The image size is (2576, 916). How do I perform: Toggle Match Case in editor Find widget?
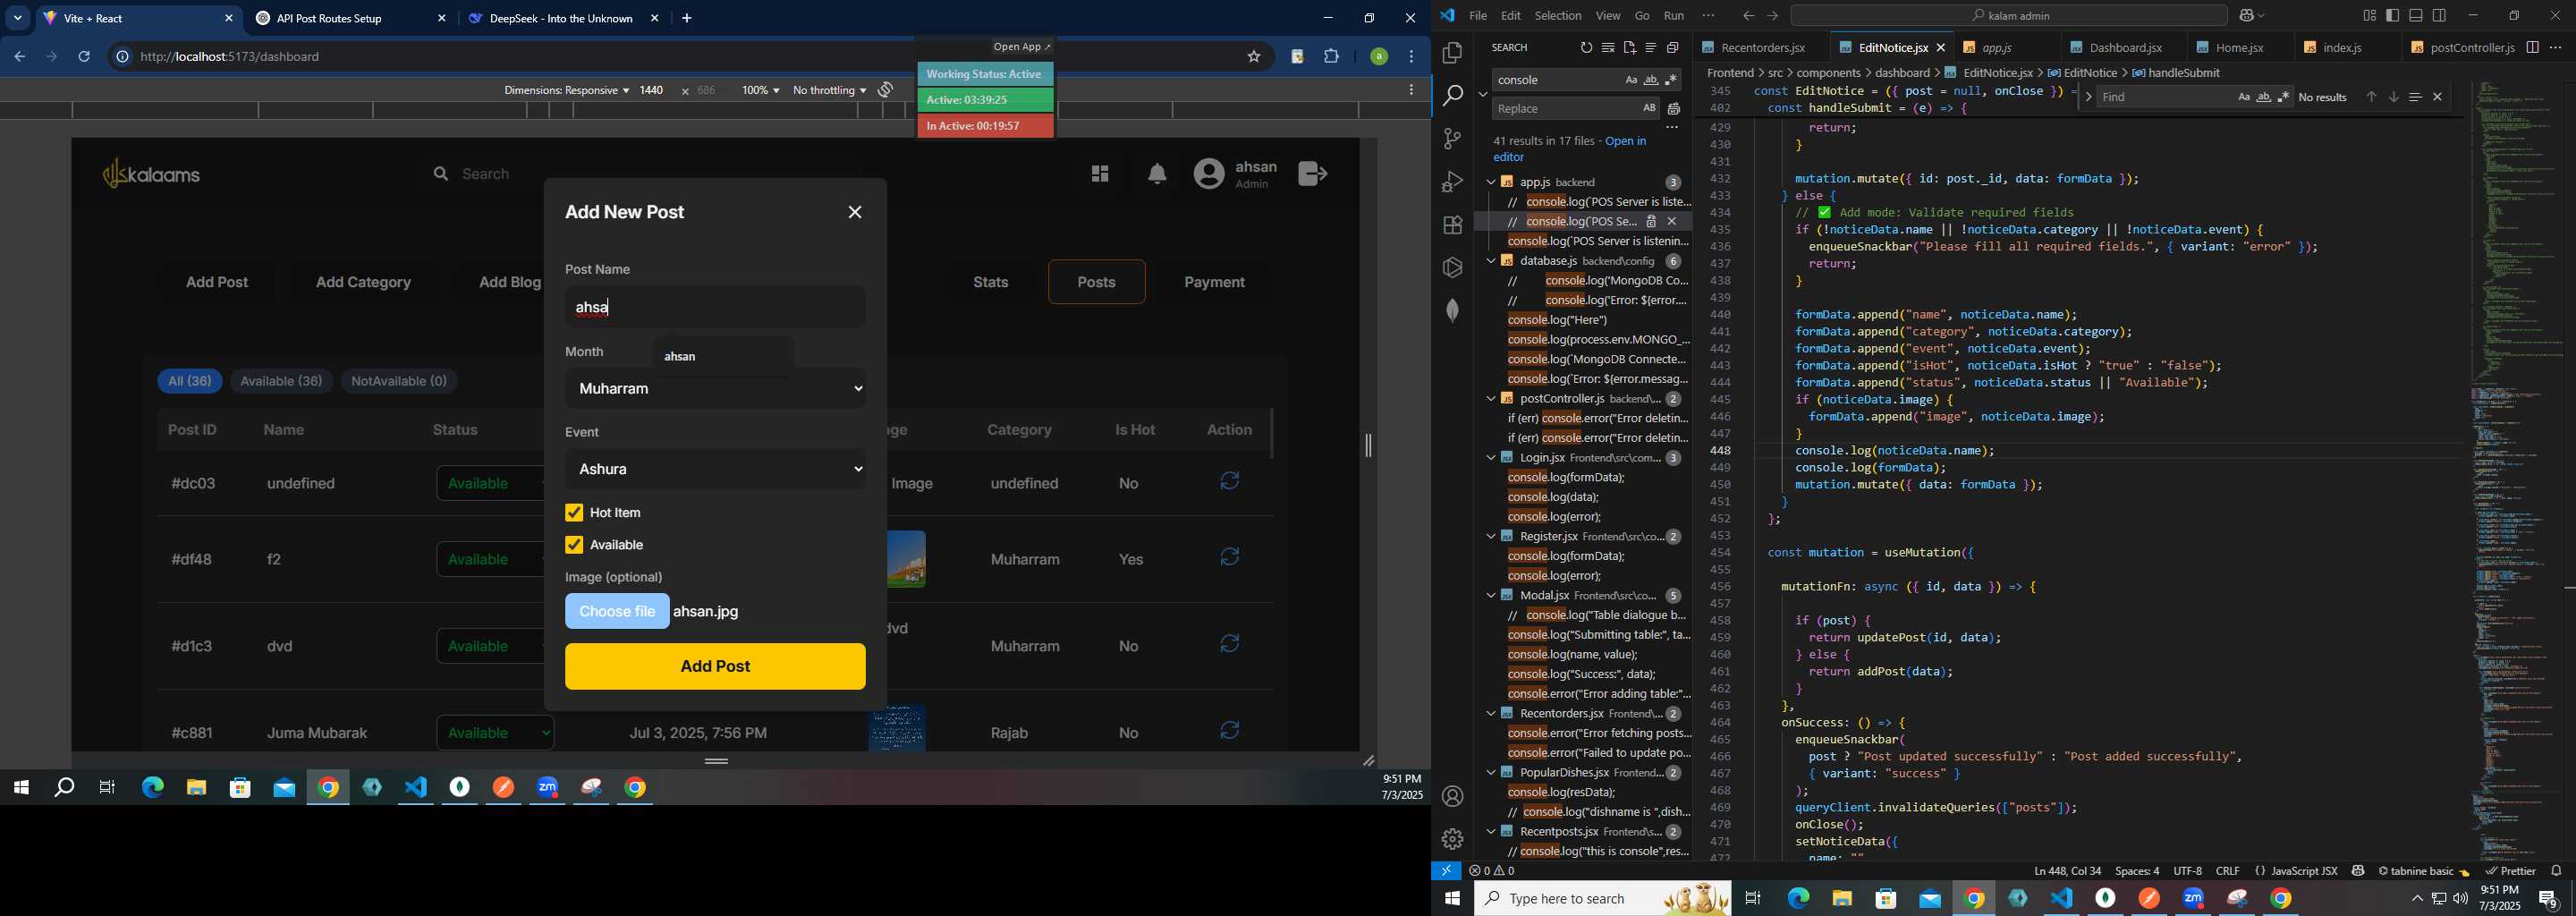pos(2243,97)
